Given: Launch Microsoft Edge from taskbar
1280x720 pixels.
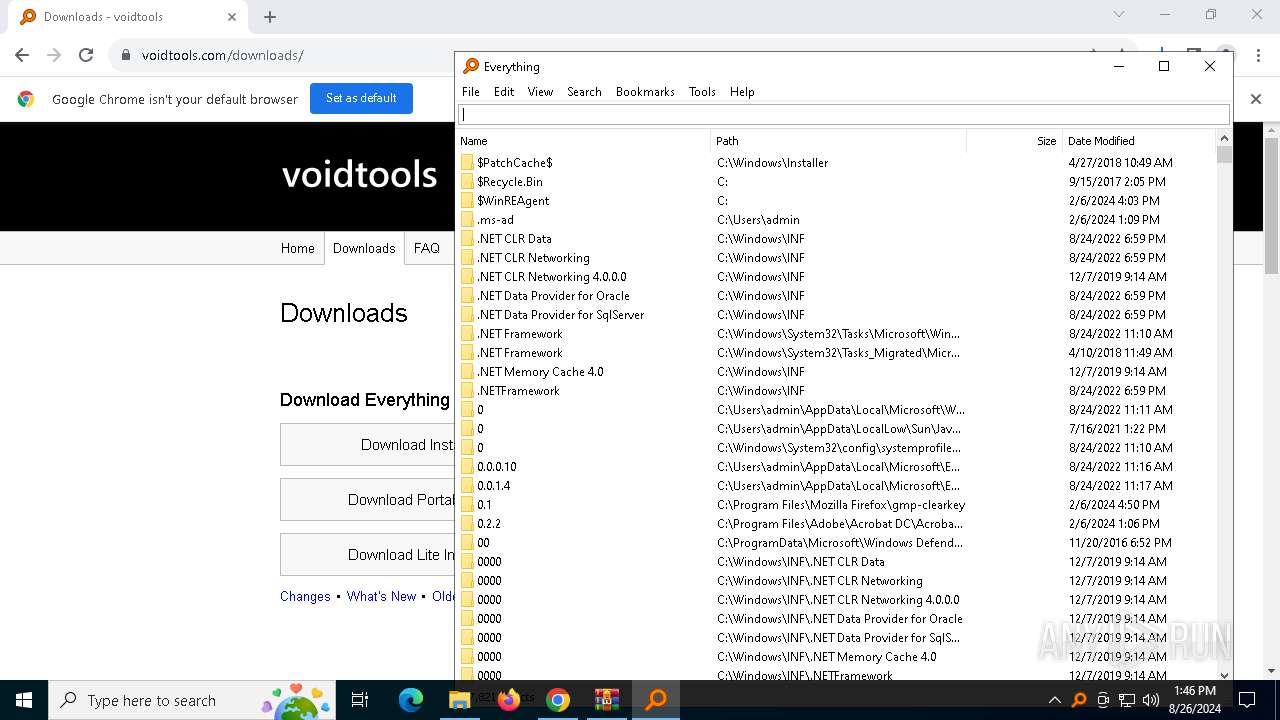Looking at the screenshot, I should [411, 700].
